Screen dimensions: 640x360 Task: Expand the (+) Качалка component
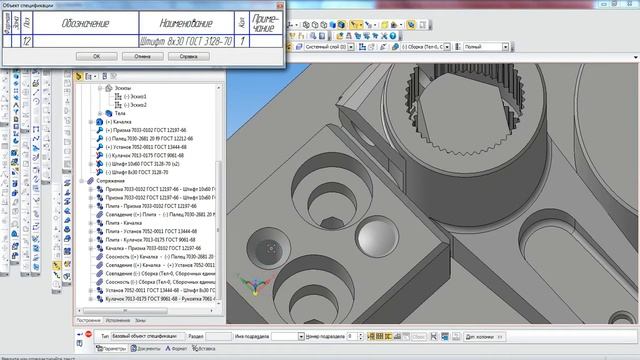[91, 122]
